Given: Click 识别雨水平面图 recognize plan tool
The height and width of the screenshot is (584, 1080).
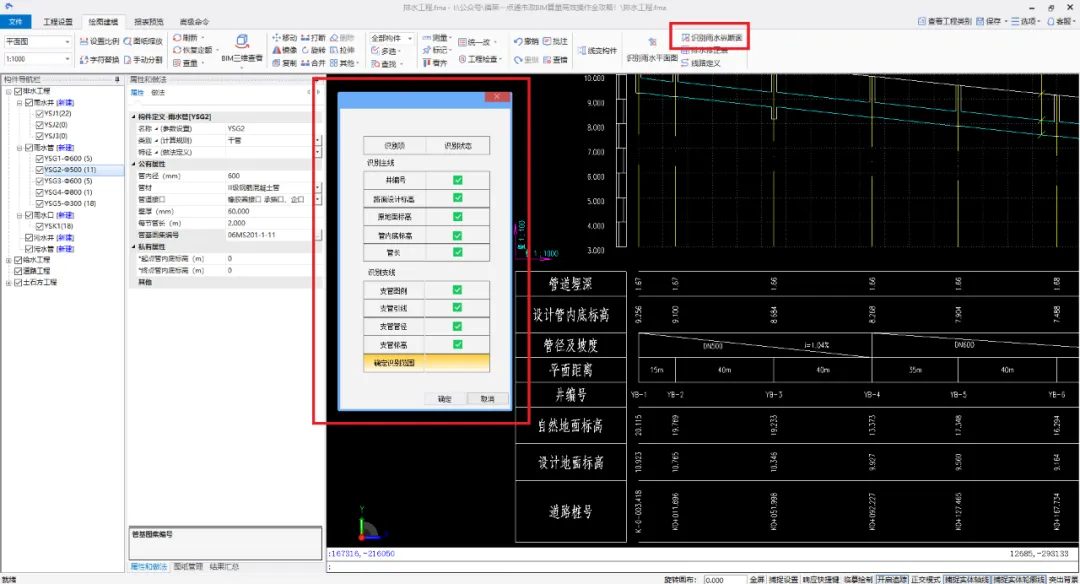Looking at the screenshot, I should 652,50.
